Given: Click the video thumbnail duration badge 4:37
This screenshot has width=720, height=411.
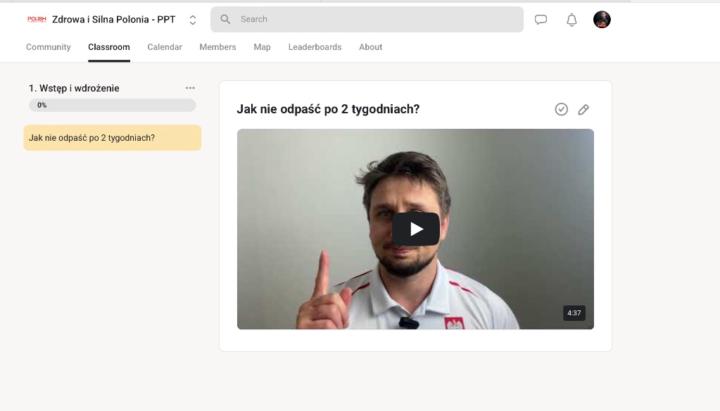Looking at the screenshot, I should point(574,313).
